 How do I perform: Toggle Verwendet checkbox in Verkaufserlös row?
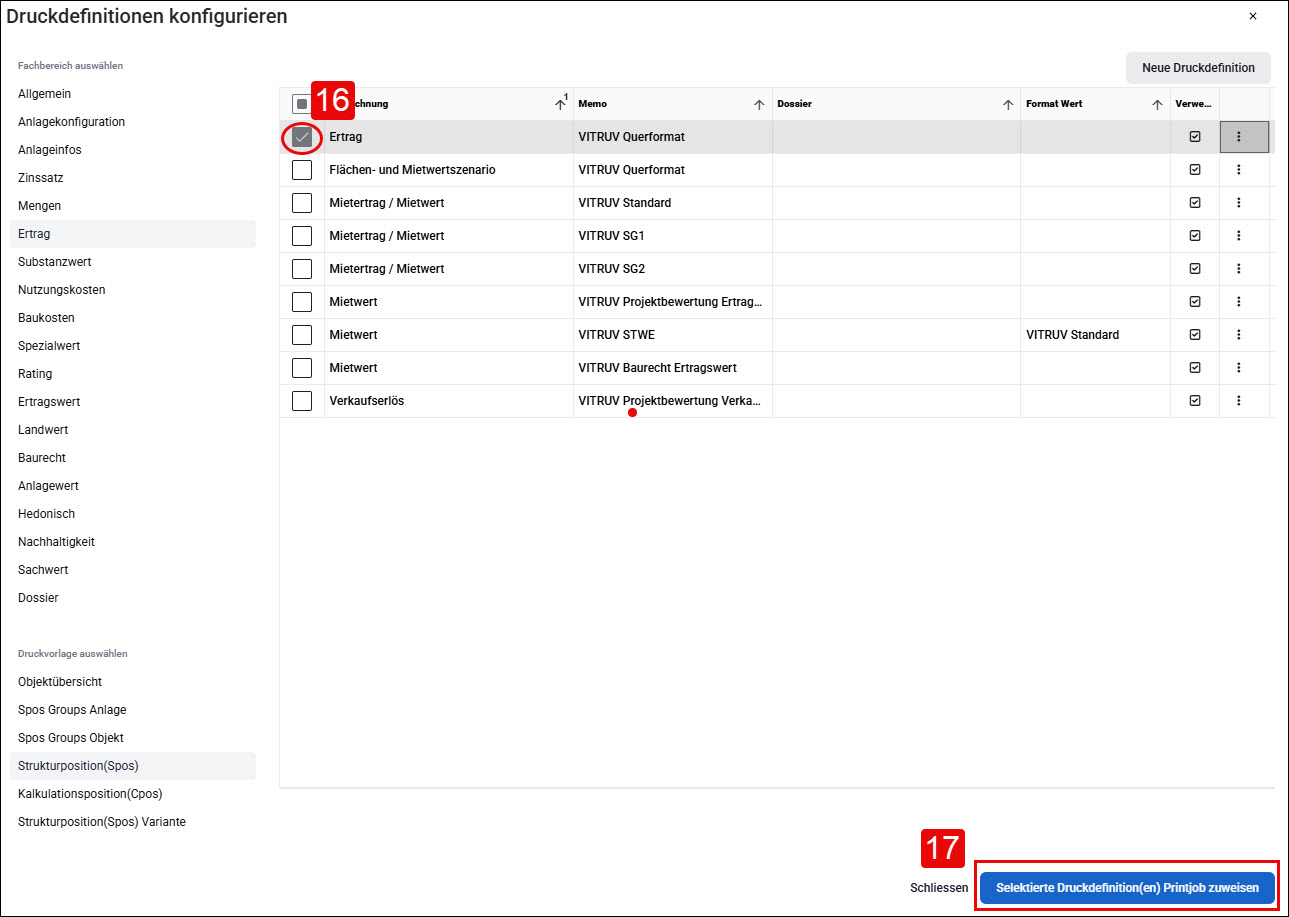pyautogui.click(x=1195, y=401)
